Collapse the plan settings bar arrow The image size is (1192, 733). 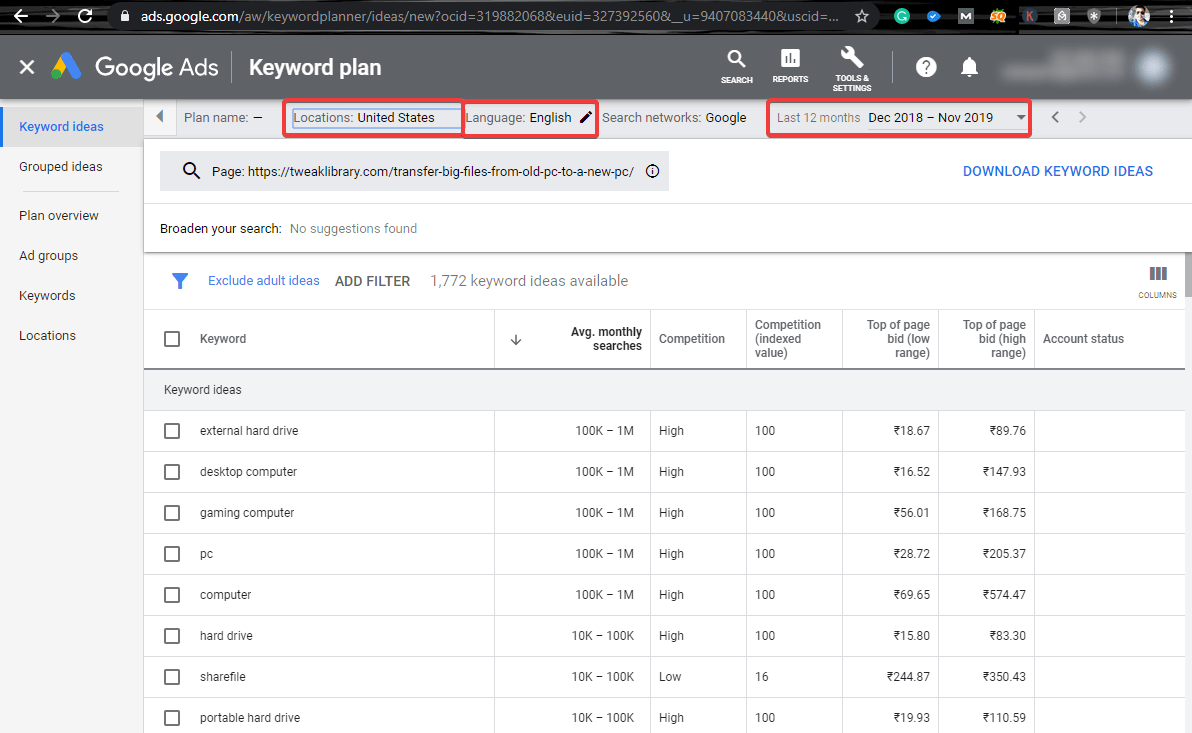click(159, 117)
